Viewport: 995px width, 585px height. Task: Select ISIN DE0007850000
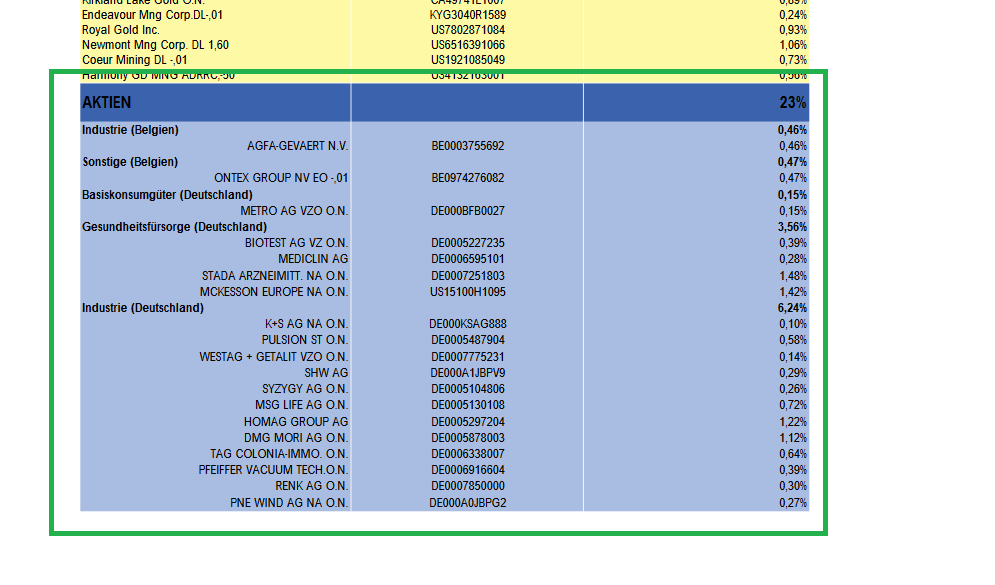[468, 486]
